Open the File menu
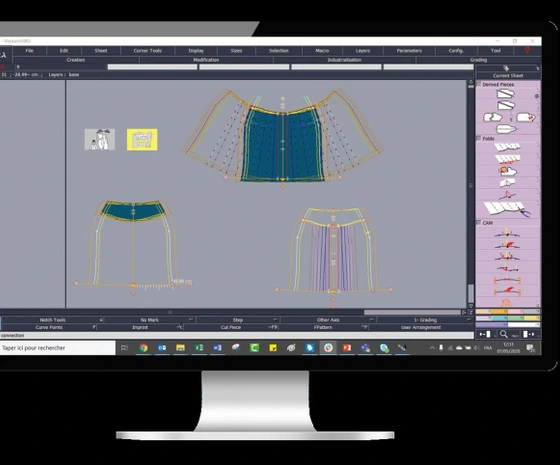The height and width of the screenshot is (465, 560). click(x=29, y=51)
